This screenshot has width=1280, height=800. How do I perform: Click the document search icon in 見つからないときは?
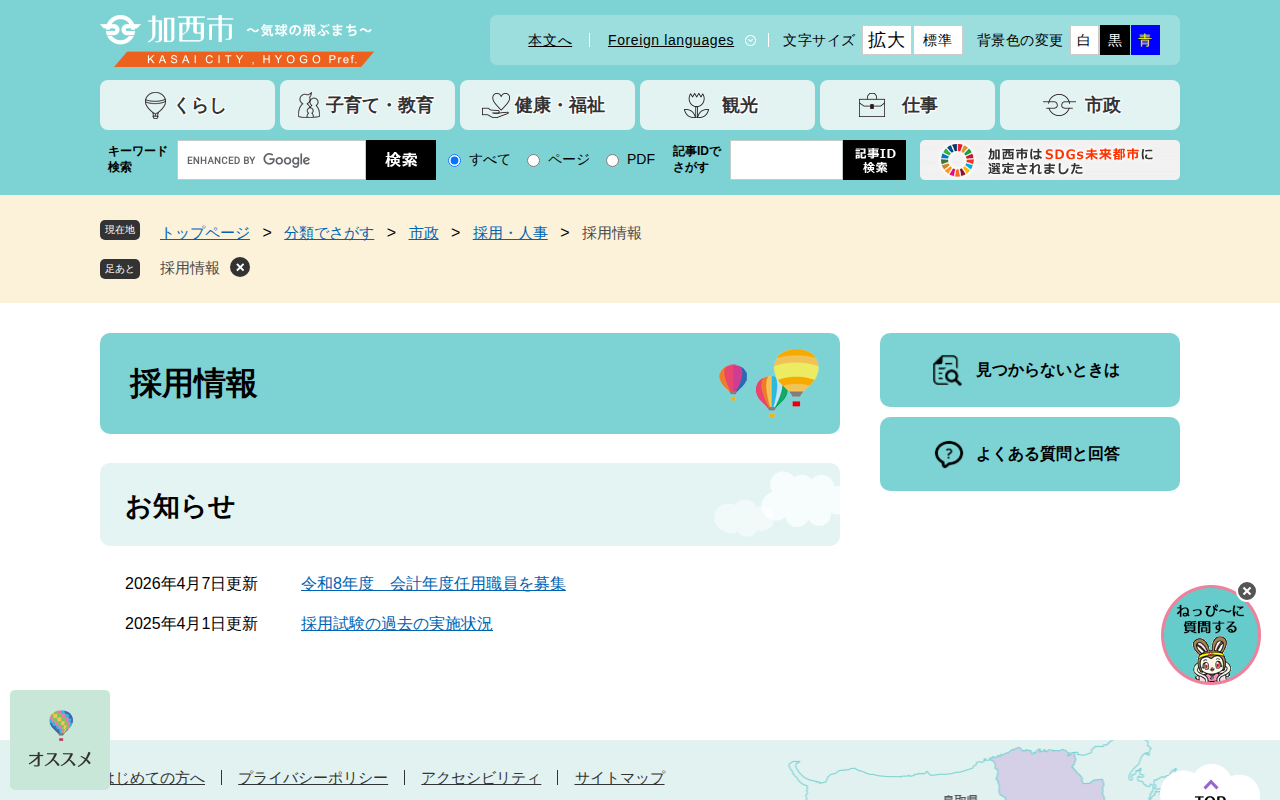click(x=947, y=370)
